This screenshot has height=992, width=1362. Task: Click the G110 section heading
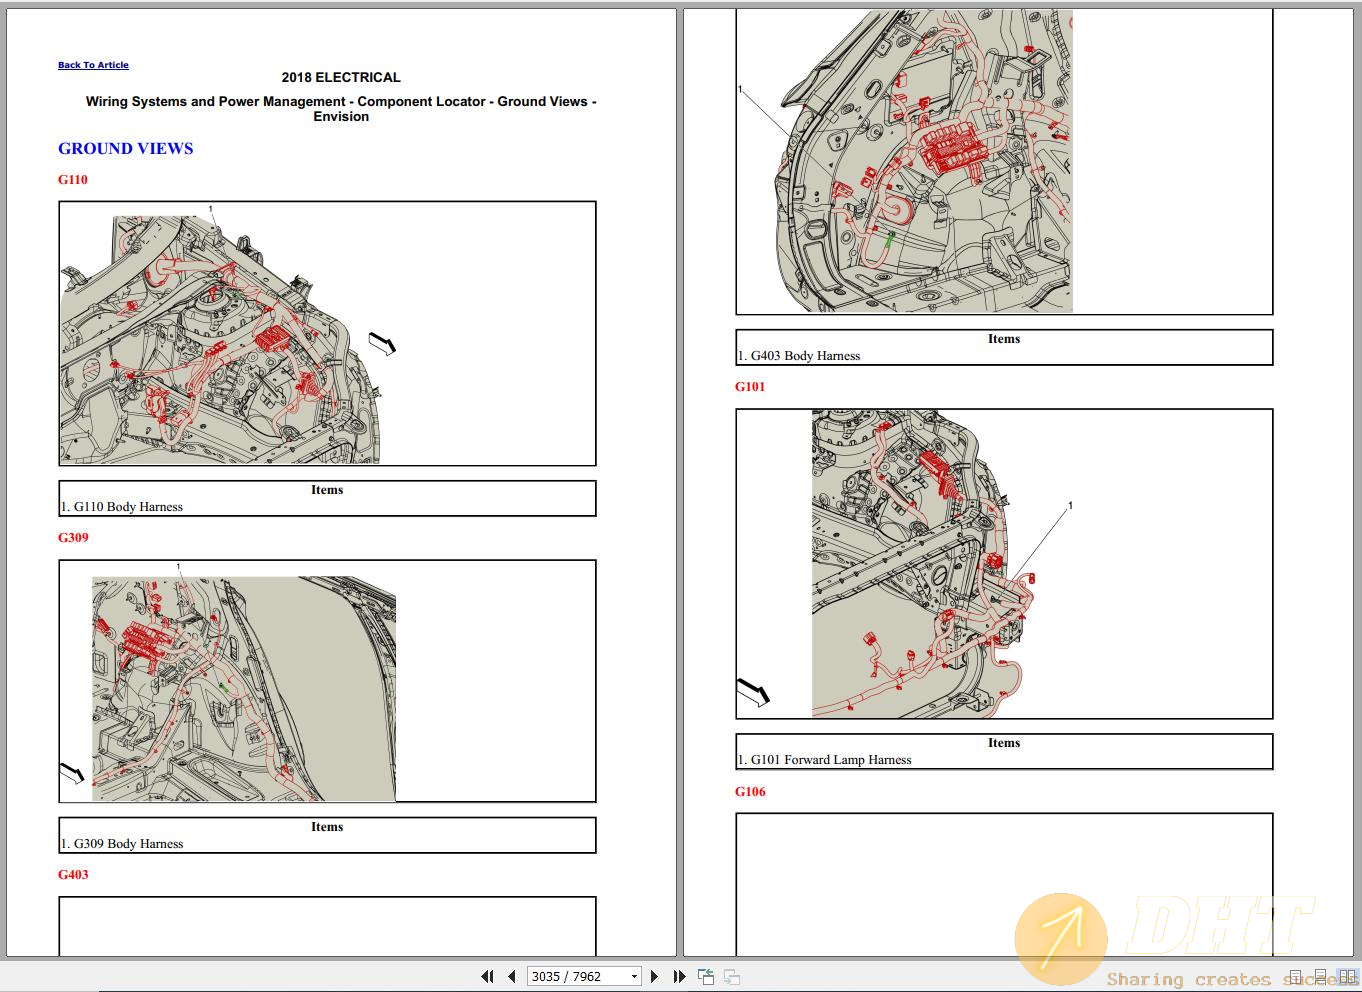(73, 180)
